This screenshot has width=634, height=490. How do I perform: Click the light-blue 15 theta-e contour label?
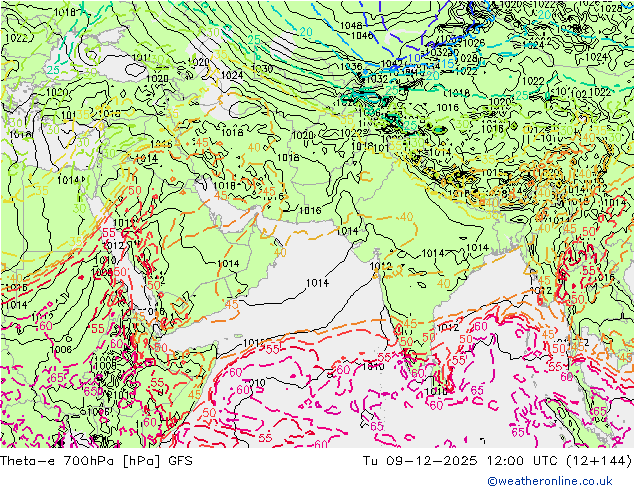coord(448,63)
